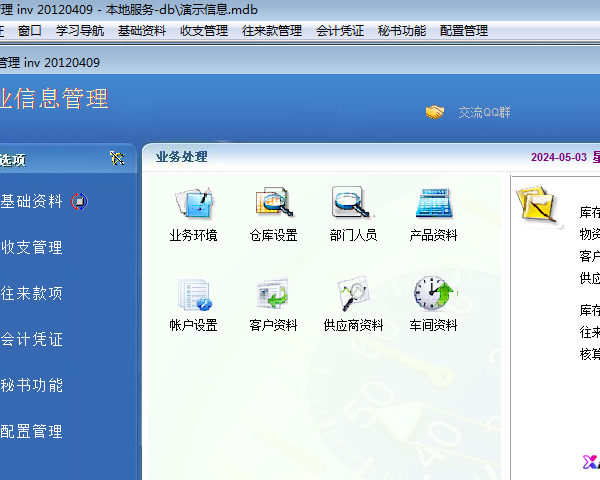
Task: Open 帐户设置 account settings icon
Action: 193,296
